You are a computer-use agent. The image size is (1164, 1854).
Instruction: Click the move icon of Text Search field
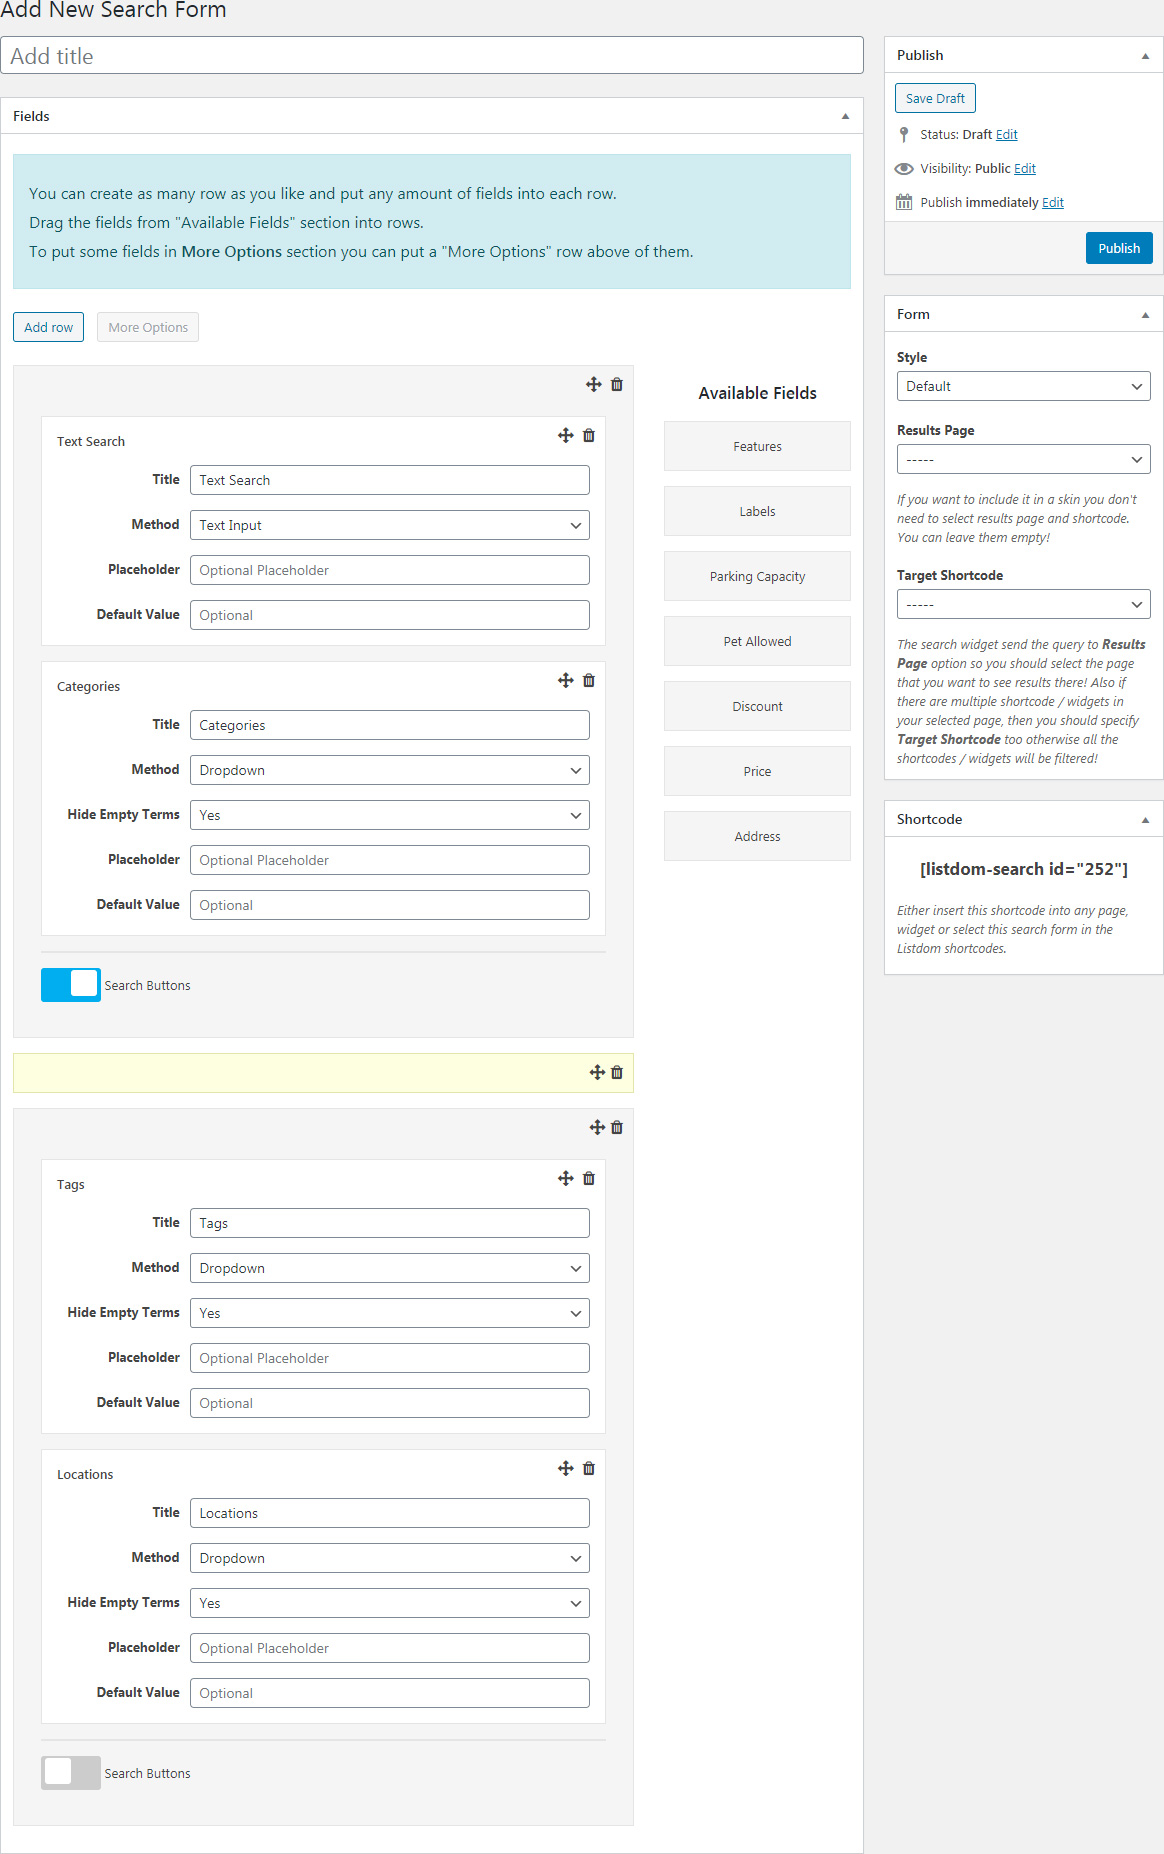(566, 435)
